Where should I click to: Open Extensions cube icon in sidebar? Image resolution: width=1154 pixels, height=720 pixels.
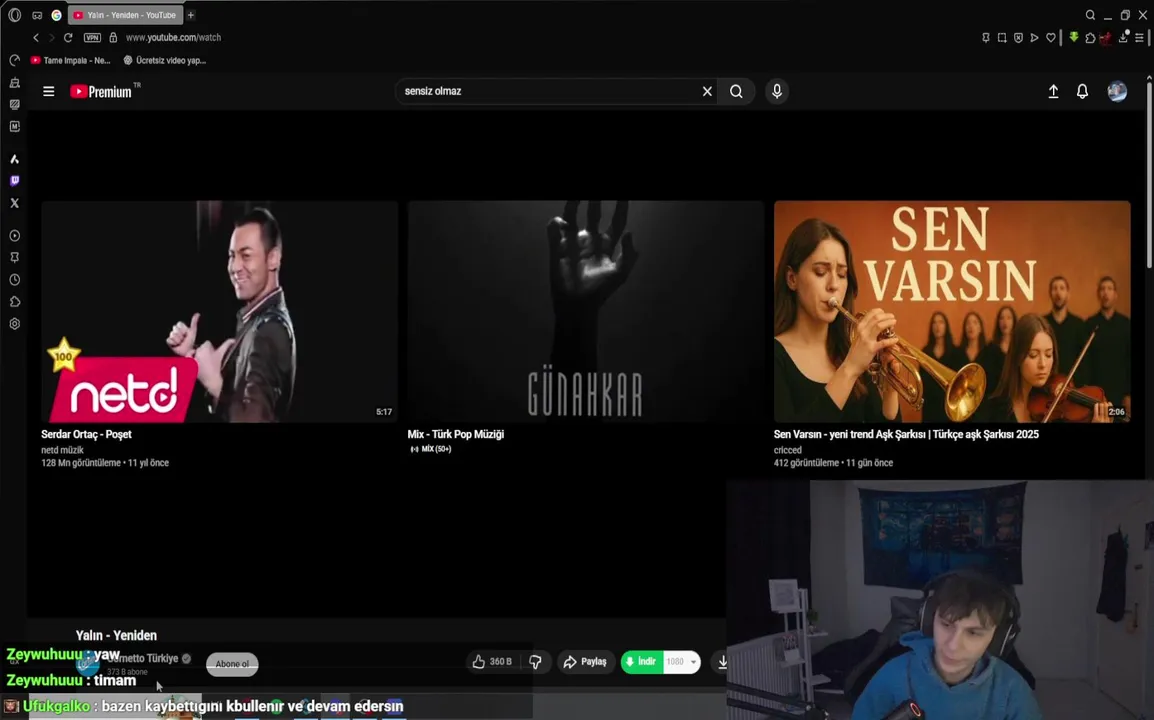[15, 302]
